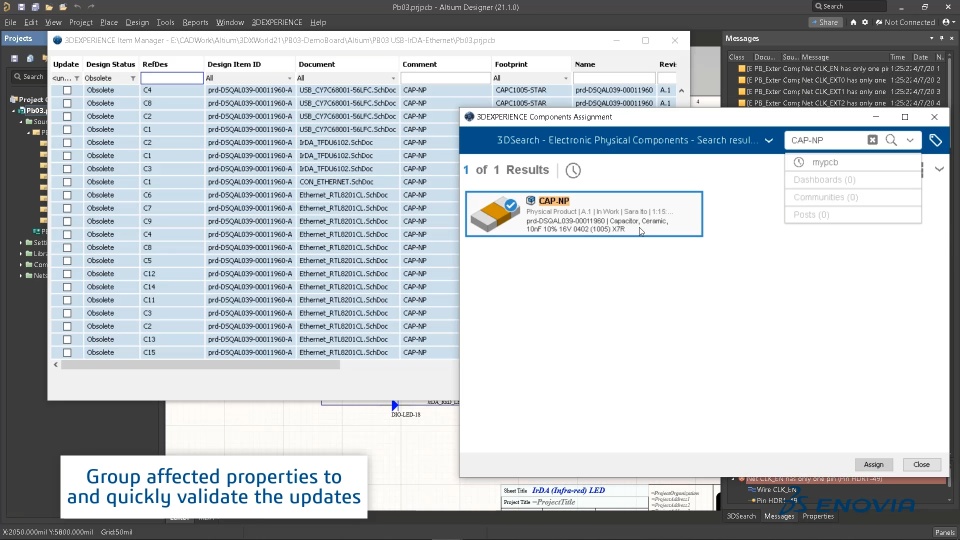Open the Design Item ID filter dropdown
The height and width of the screenshot is (540, 960).
289,78
